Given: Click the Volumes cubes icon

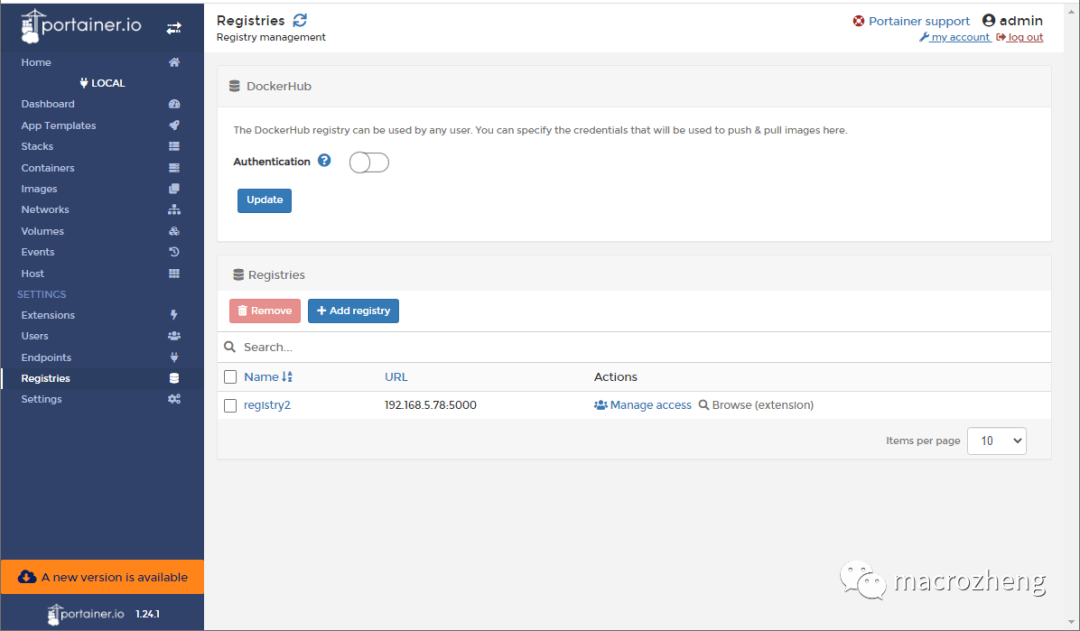Looking at the screenshot, I should click(174, 231).
